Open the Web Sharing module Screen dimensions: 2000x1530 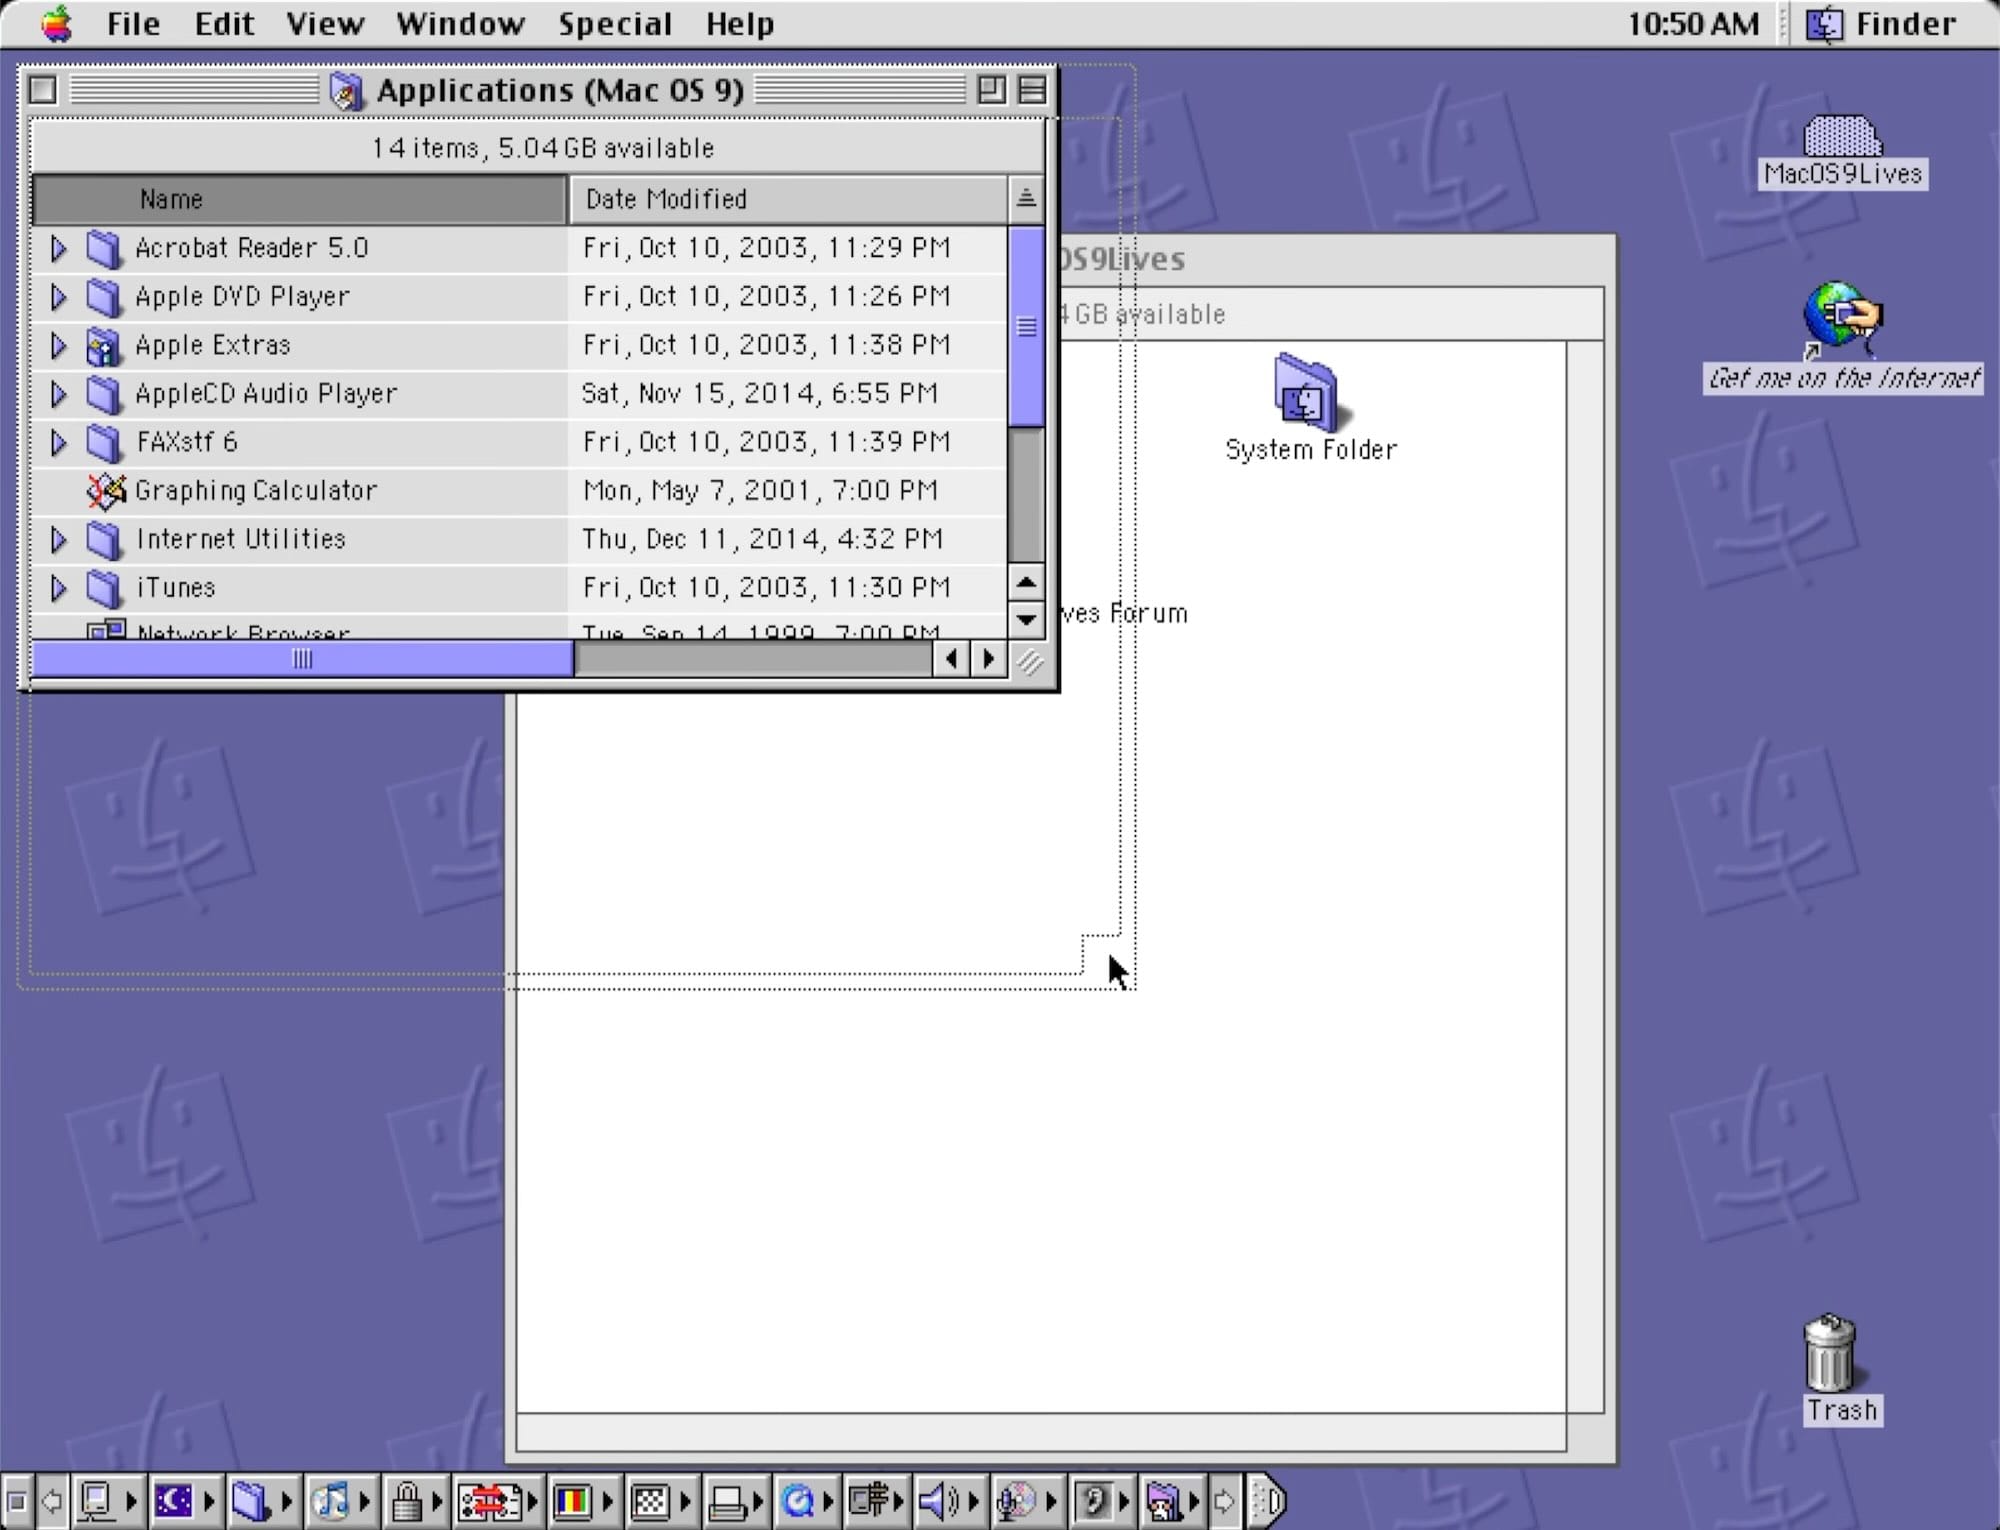(x=1172, y=1500)
